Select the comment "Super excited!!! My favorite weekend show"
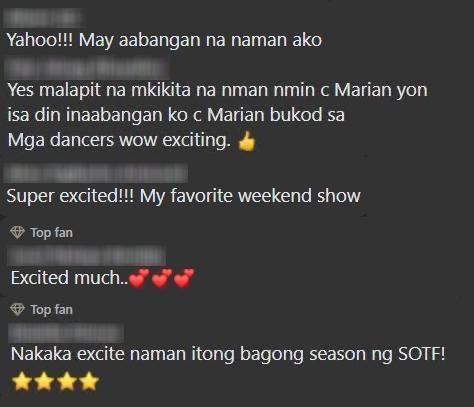Image resolution: width=474 pixels, height=407 pixels. pos(184,196)
